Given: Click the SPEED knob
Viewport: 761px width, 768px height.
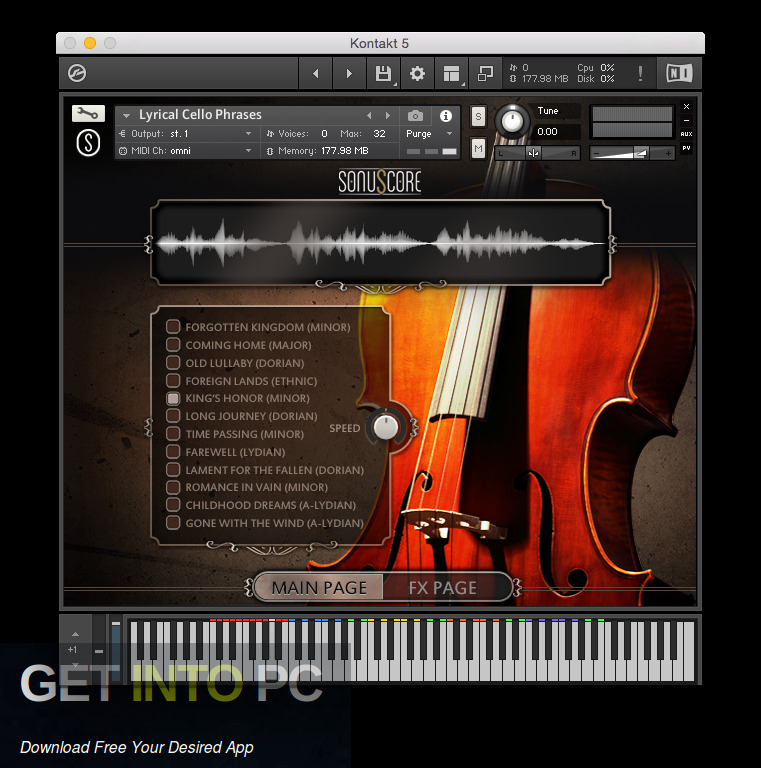Looking at the screenshot, I should (x=386, y=427).
